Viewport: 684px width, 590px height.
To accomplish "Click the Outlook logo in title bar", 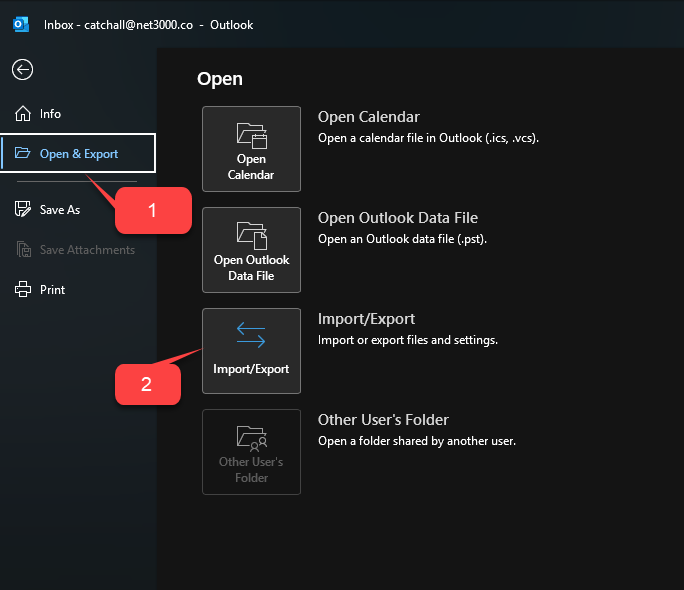I will tap(21, 24).
